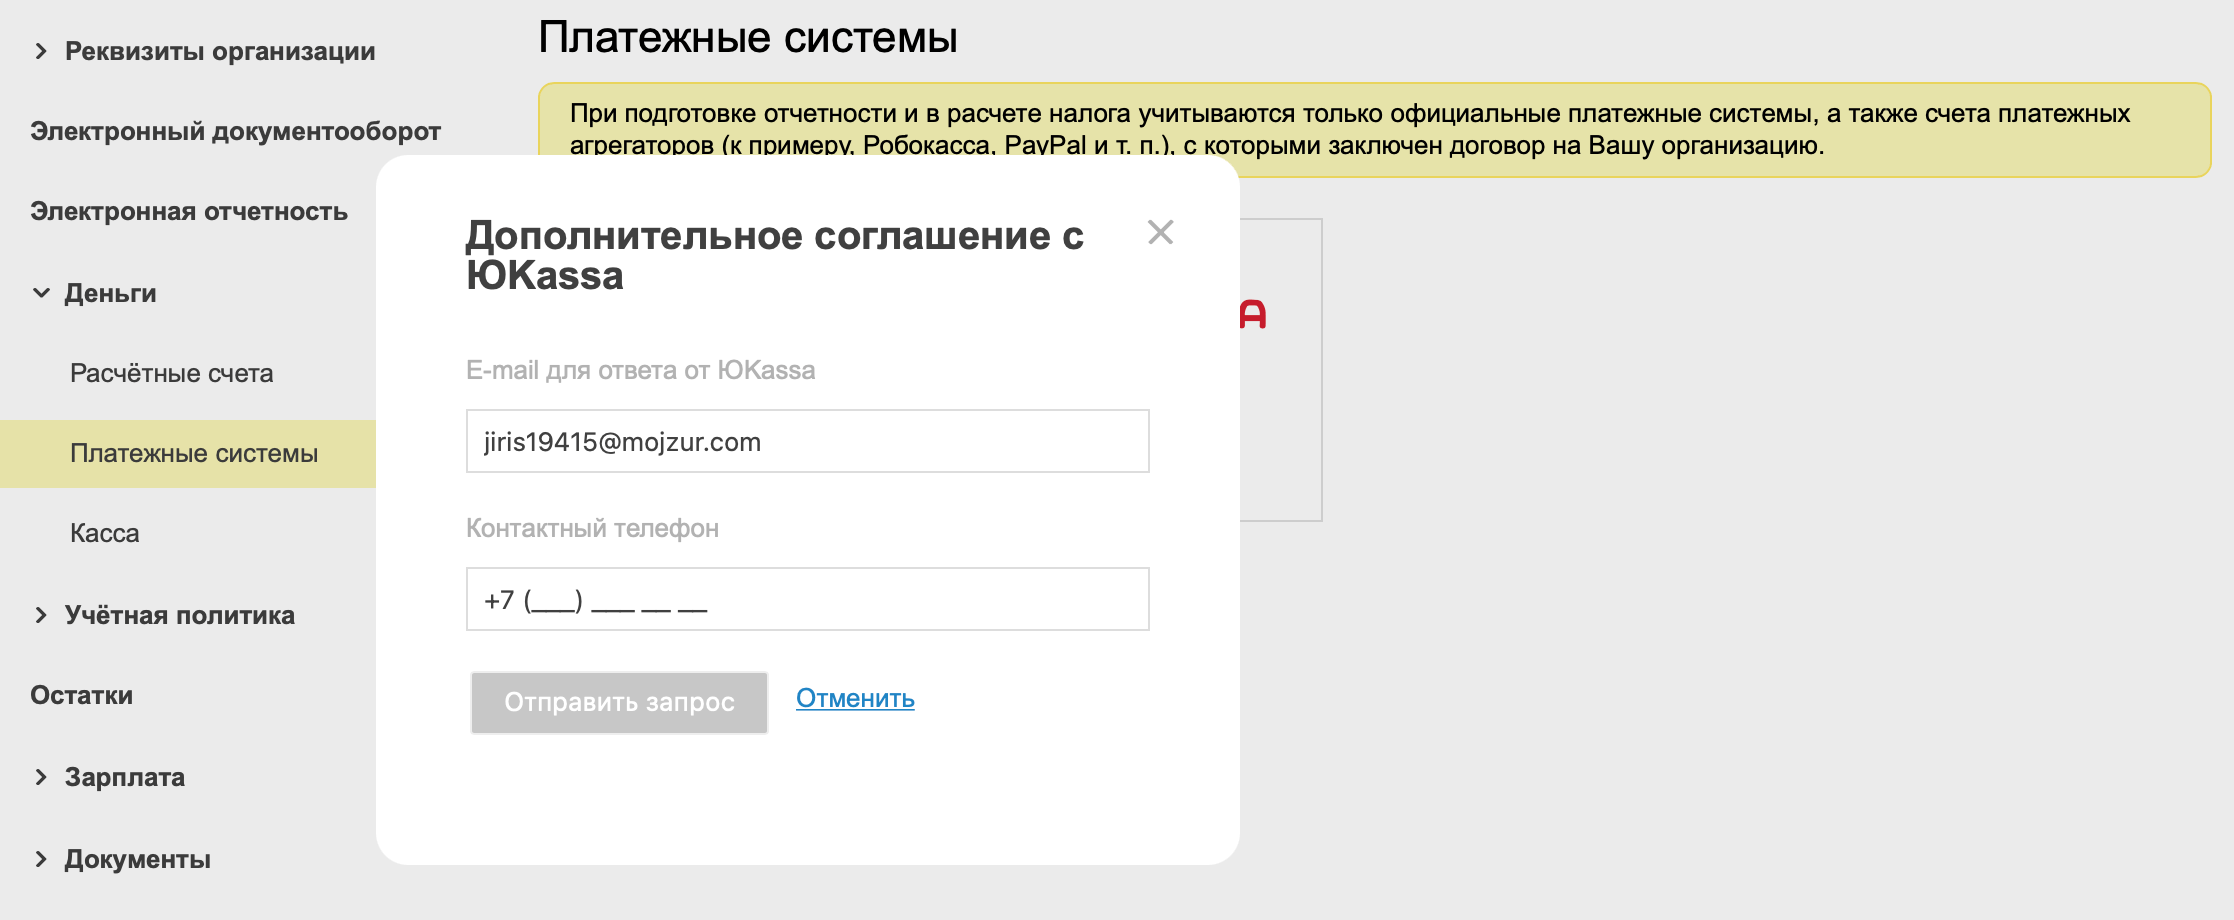Select Платежные системы in sidebar
Viewport: 2234px width, 920px height.
[194, 453]
